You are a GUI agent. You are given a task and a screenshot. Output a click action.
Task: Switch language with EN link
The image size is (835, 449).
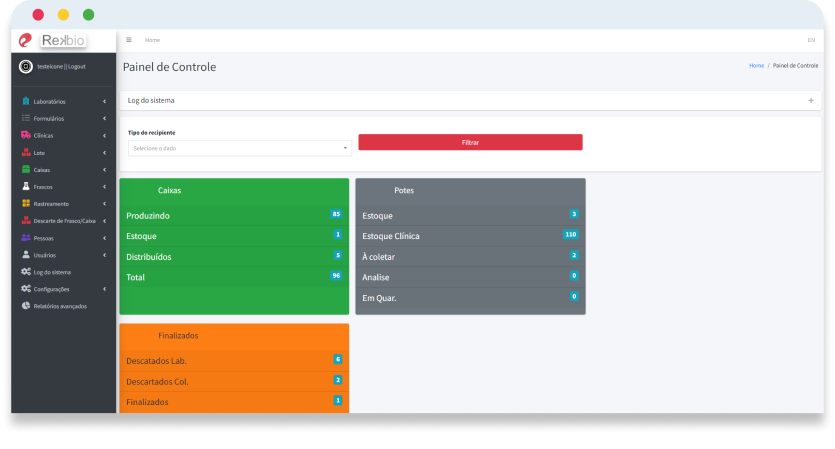point(811,40)
